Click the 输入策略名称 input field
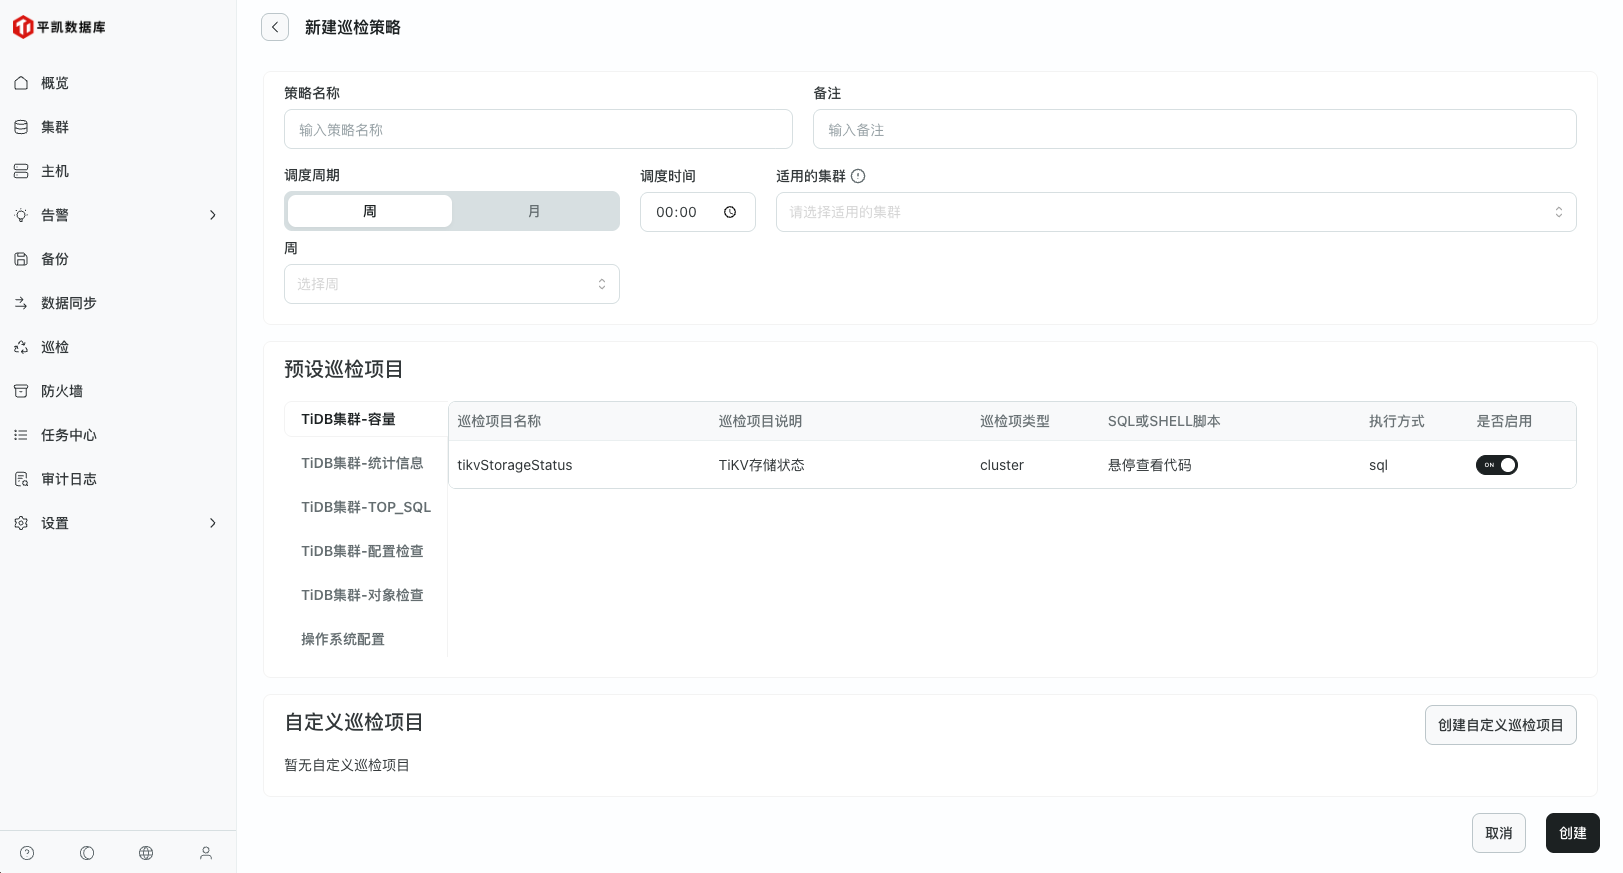The width and height of the screenshot is (1623, 873). click(538, 130)
